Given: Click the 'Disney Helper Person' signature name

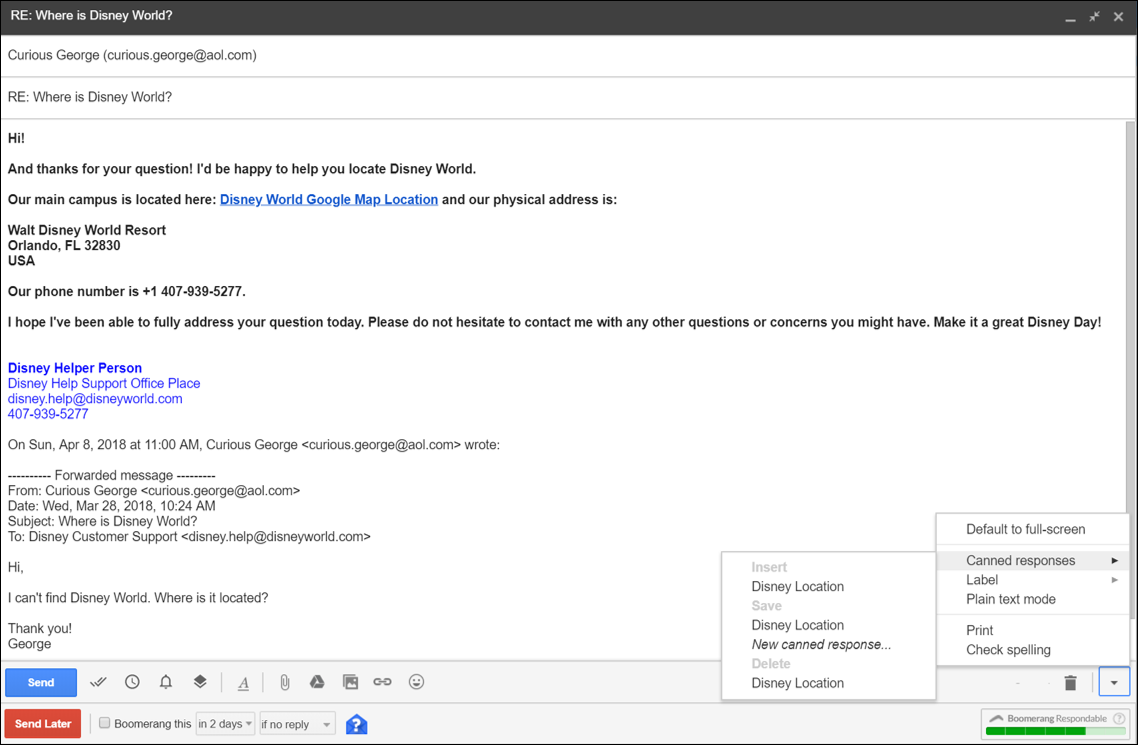Looking at the screenshot, I should [x=75, y=368].
